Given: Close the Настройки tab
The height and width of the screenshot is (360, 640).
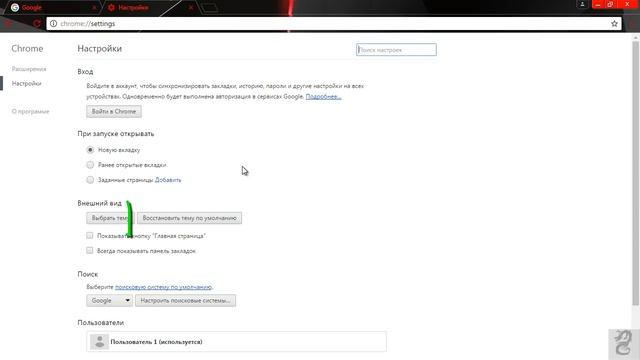Looking at the screenshot, I should 191,7.
